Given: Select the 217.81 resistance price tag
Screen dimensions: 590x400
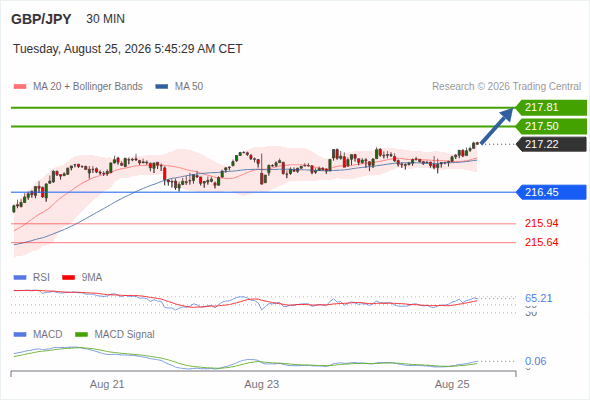Looking at the screenshot, I should [551, 108].
